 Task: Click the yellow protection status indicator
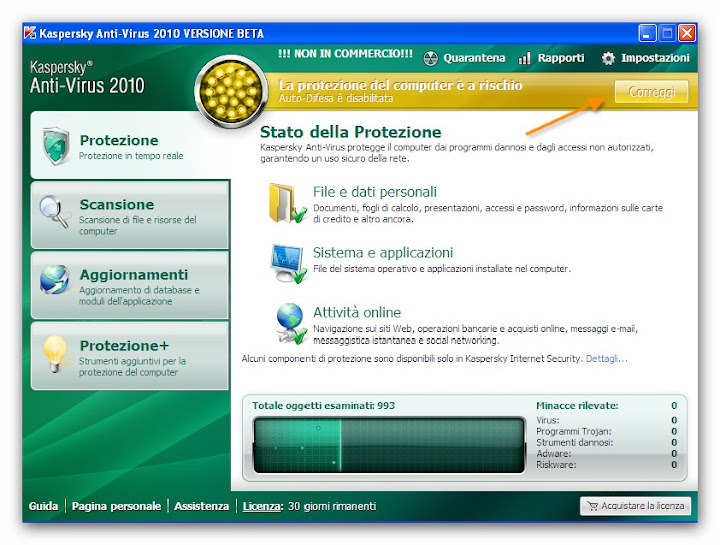(231, 92)
